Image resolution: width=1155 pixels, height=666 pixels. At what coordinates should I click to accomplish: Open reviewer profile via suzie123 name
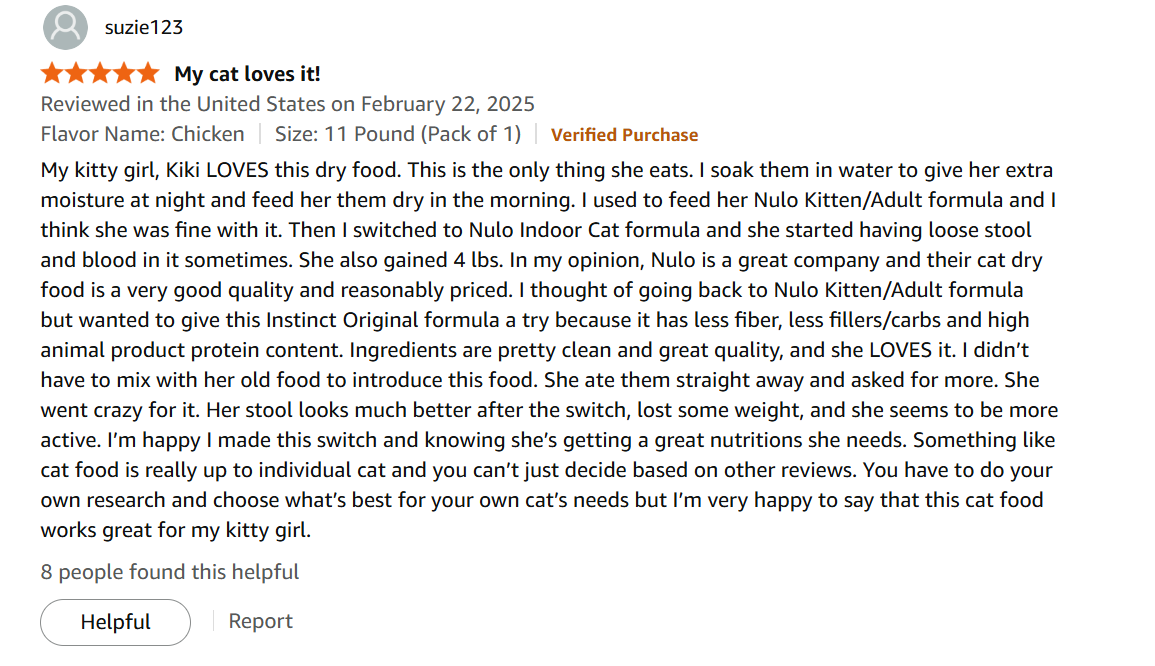pyautogui.click(x=141, y=27)
